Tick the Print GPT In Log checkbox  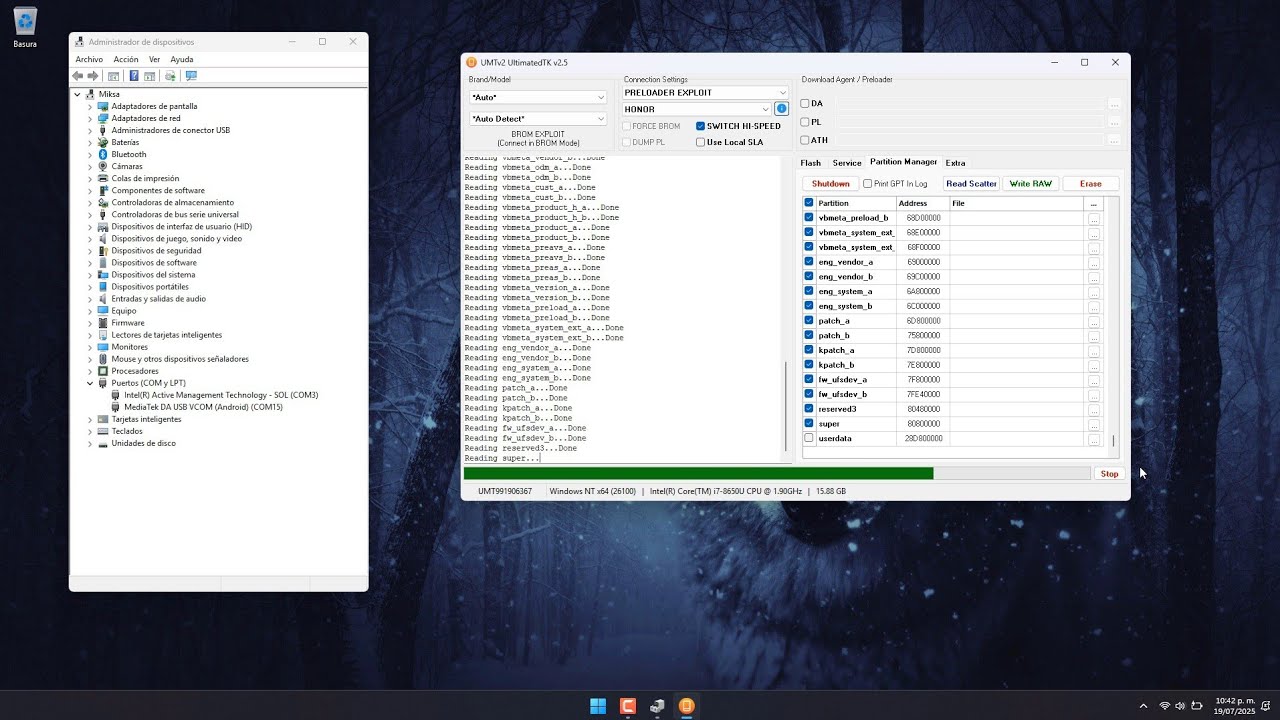point(868,184)
